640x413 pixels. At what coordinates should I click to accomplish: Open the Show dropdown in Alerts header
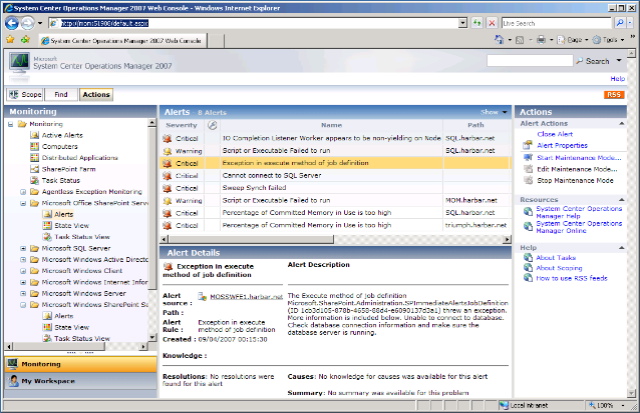[493, 112]
